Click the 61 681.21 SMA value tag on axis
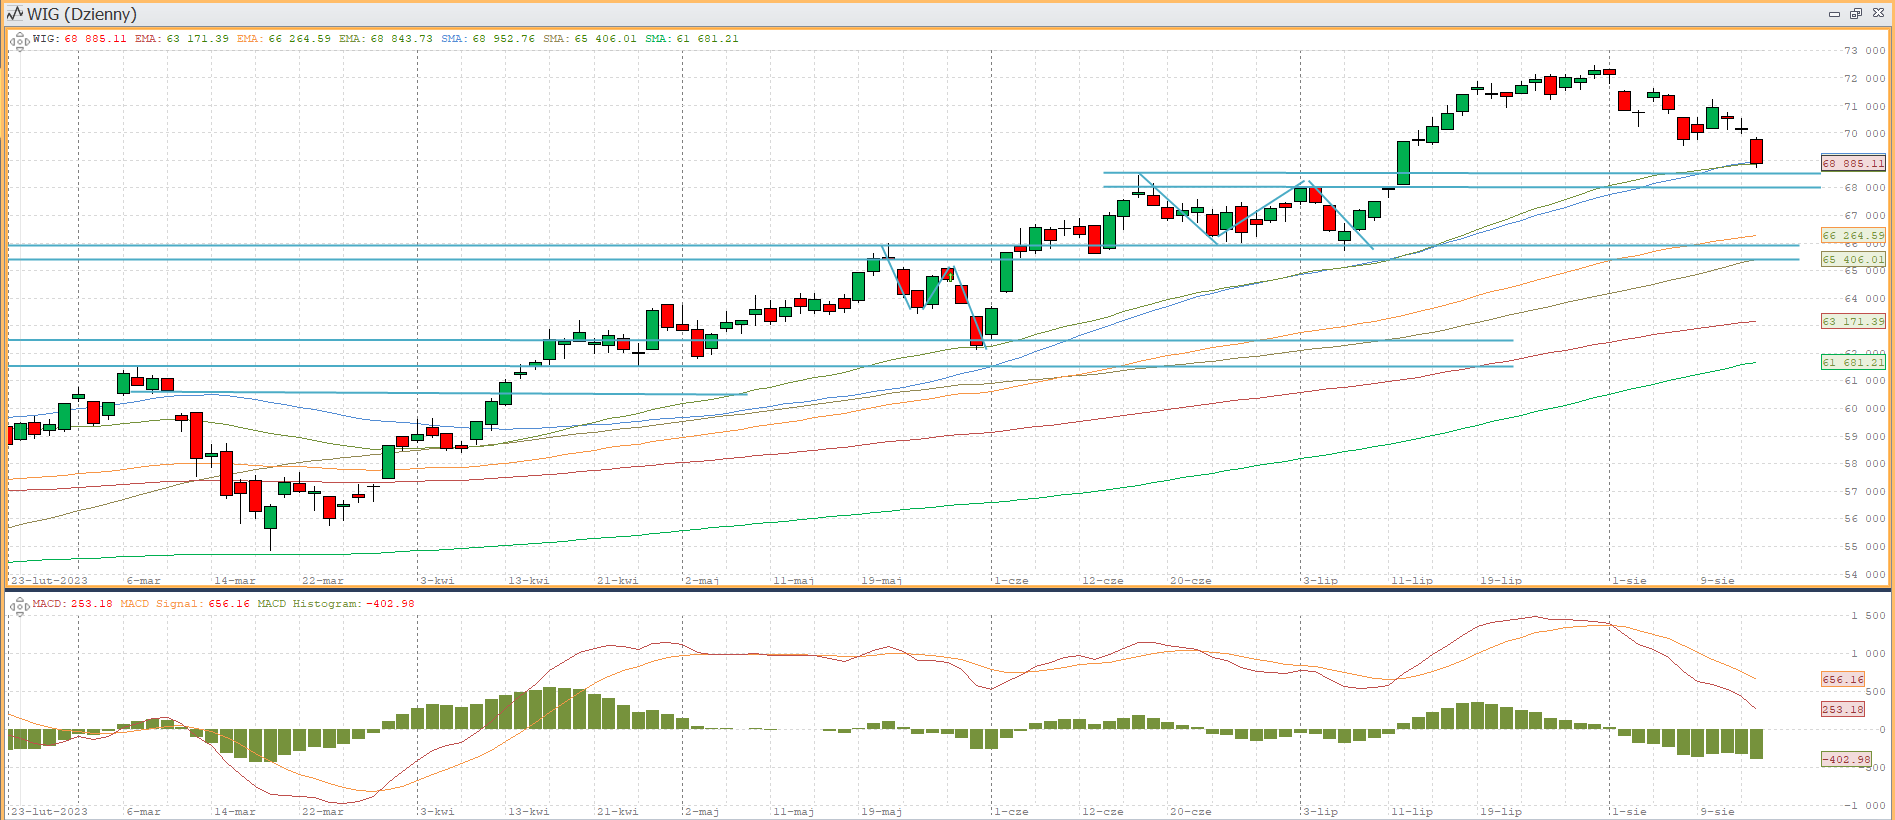Screen dimensions: 1895x820 coord(1853,362)
